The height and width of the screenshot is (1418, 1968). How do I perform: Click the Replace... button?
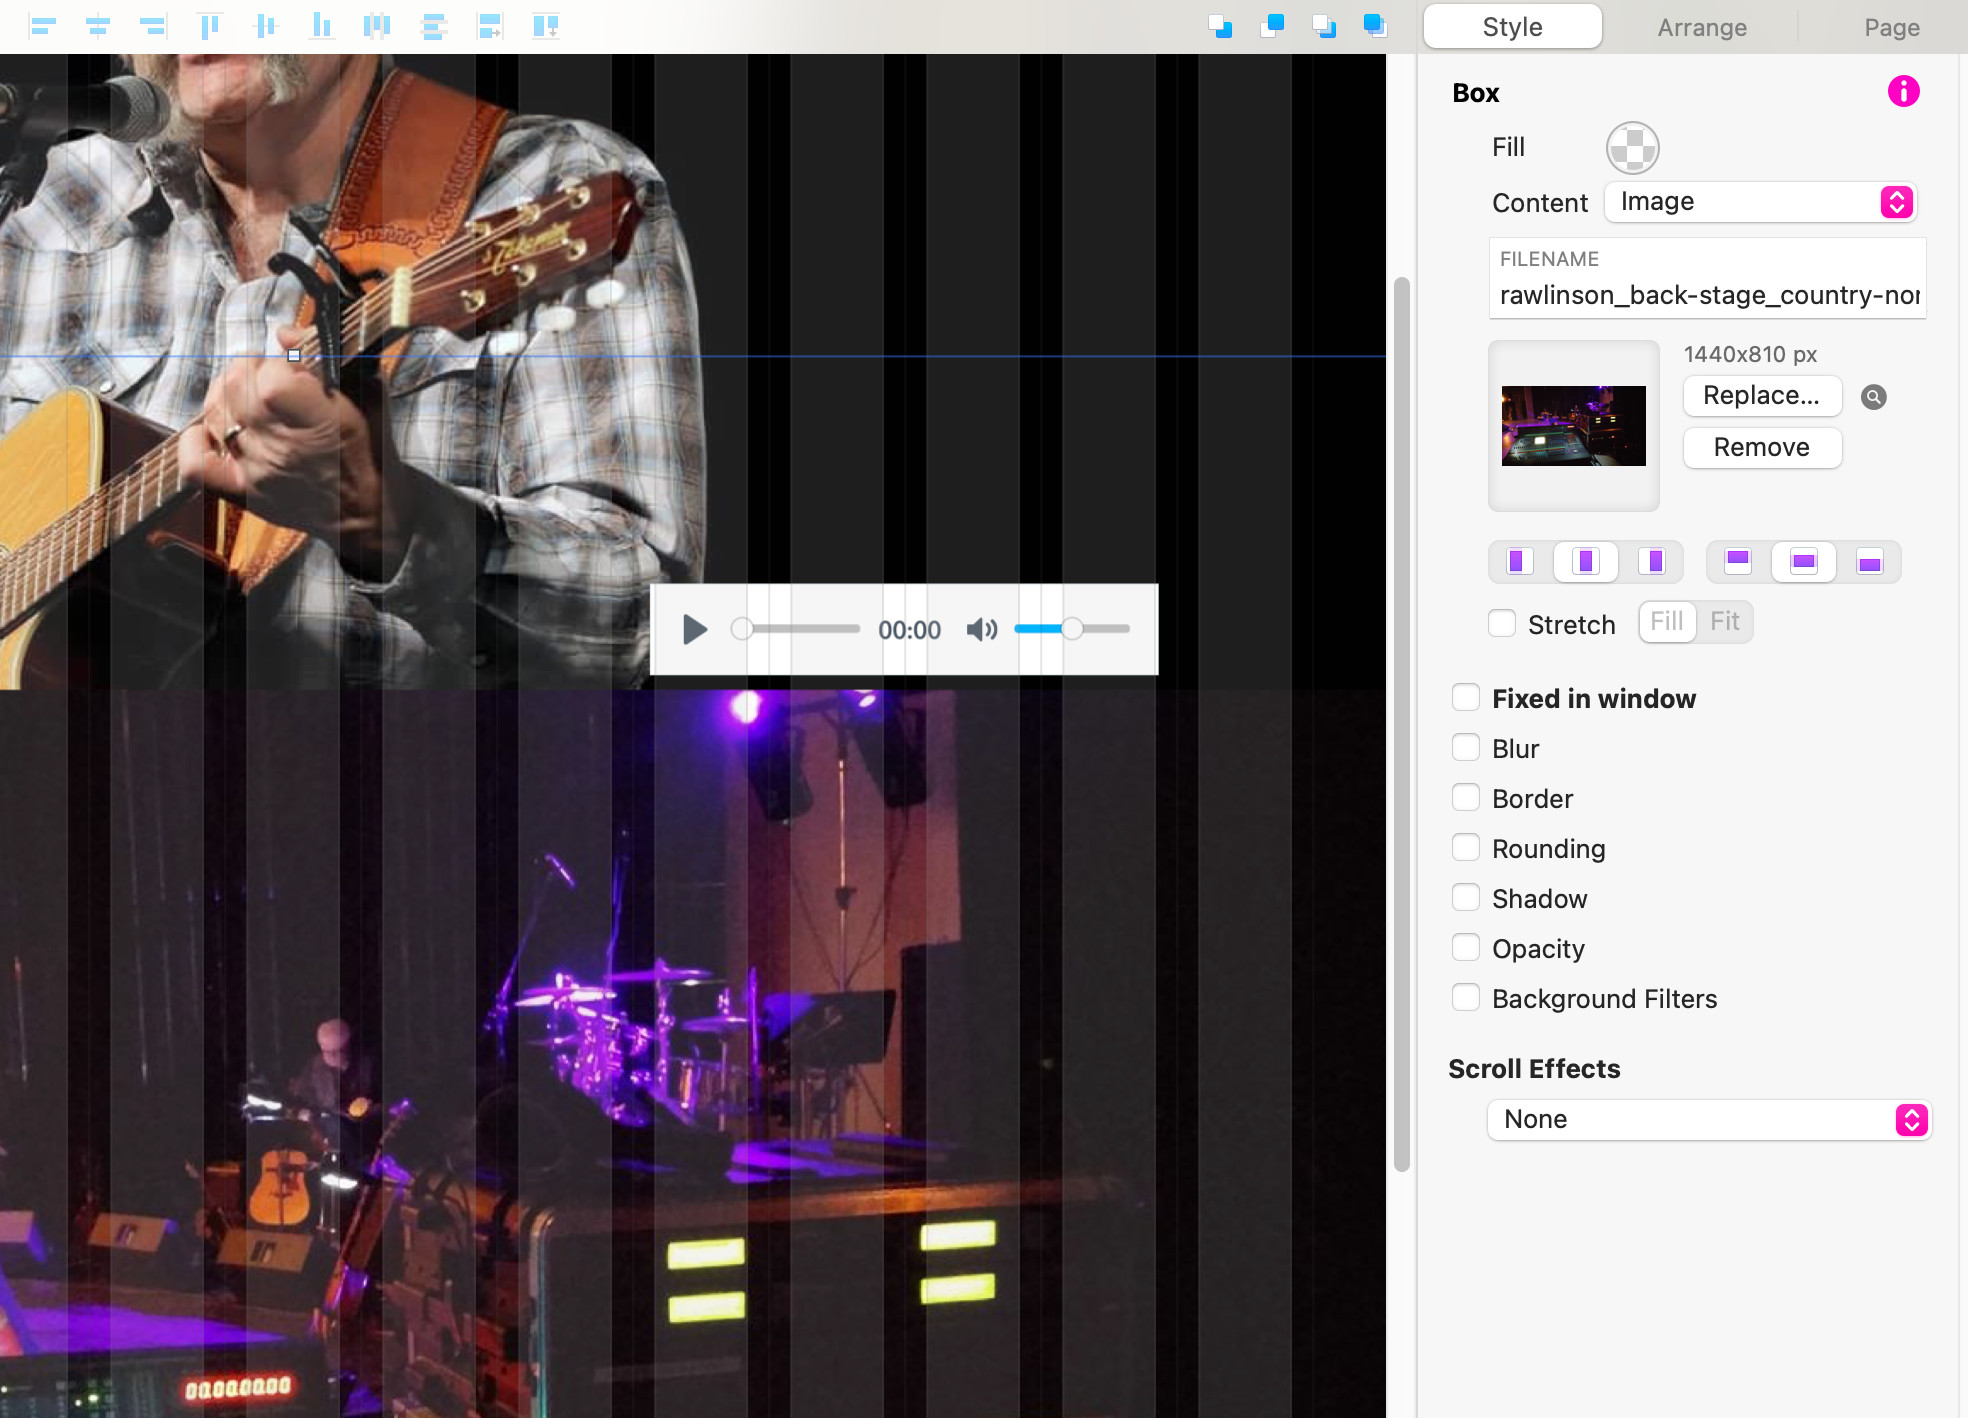1761,396
